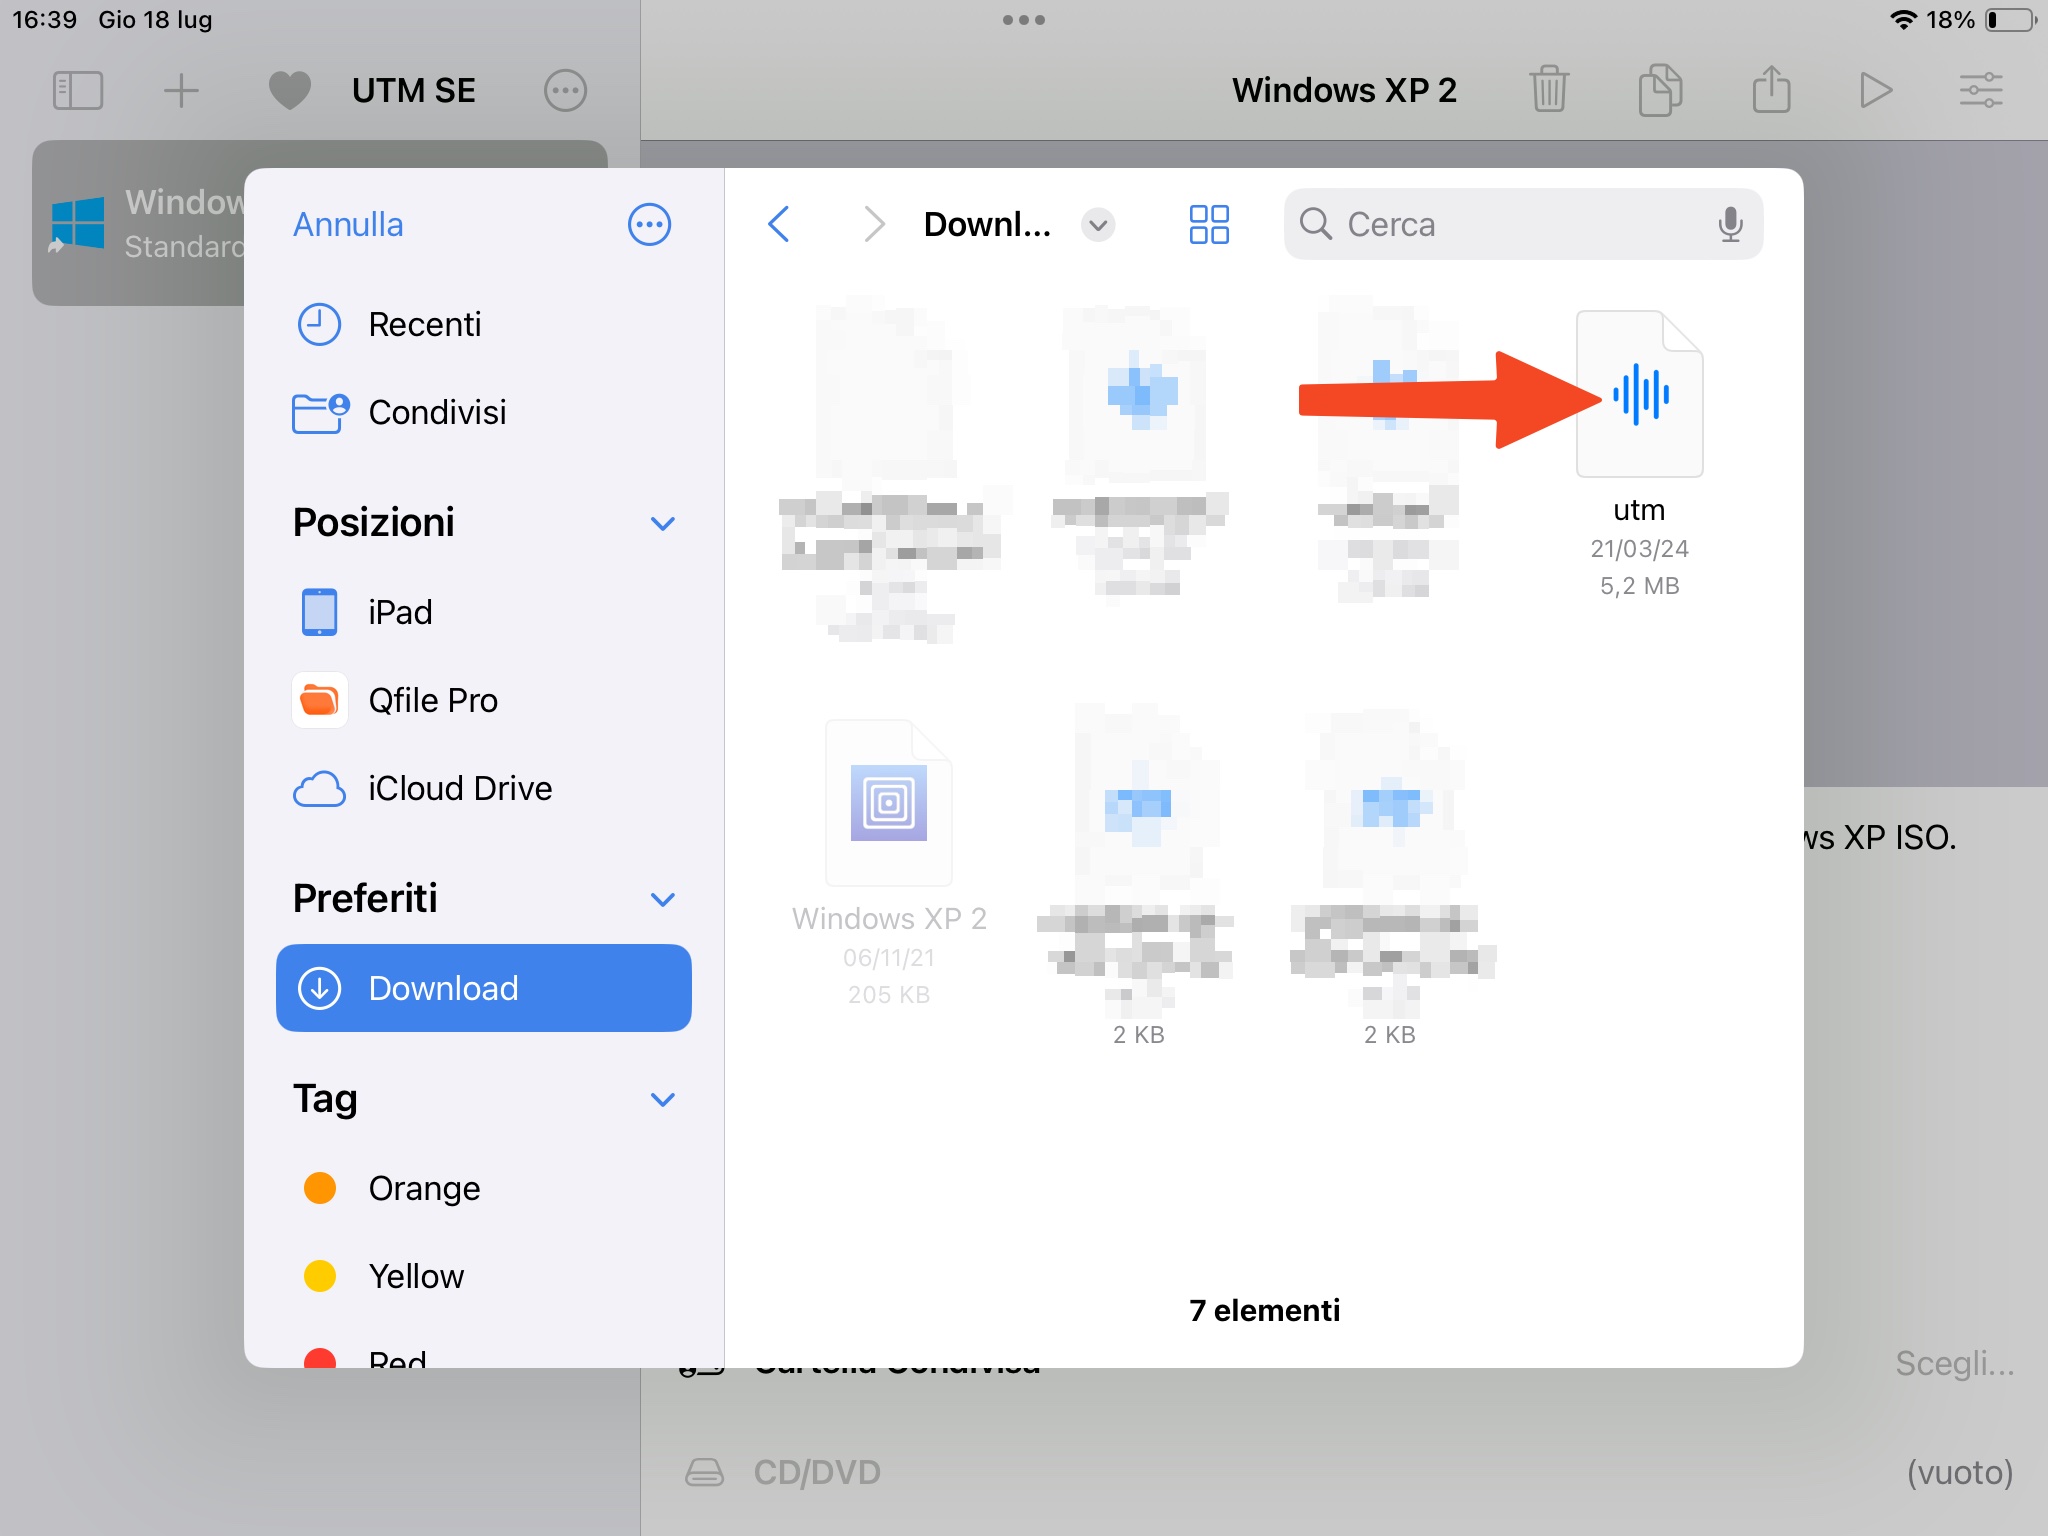This screenshot has height=1536, width=2048.
Task: Browse the iPad location
Action: [x=484, y=612]
